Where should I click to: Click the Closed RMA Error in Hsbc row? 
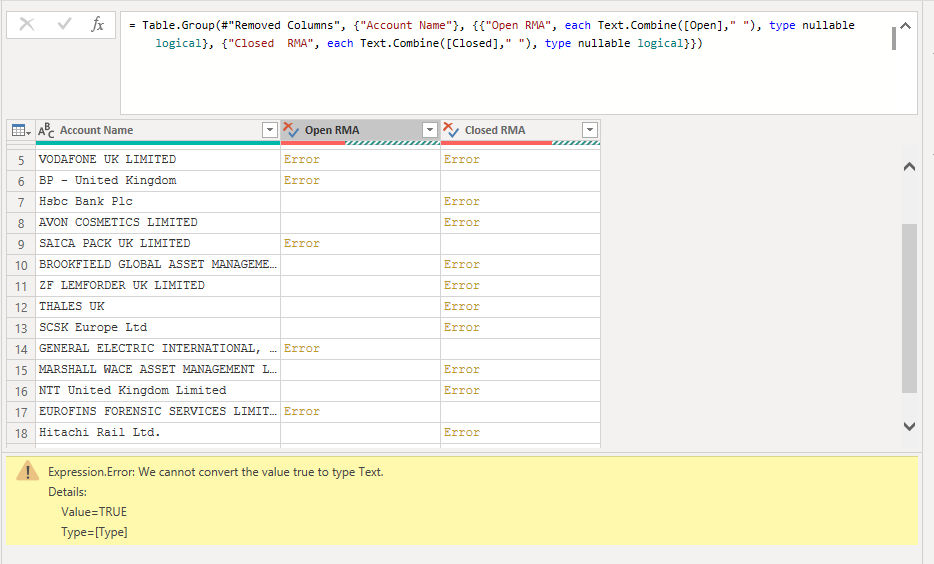462,201
